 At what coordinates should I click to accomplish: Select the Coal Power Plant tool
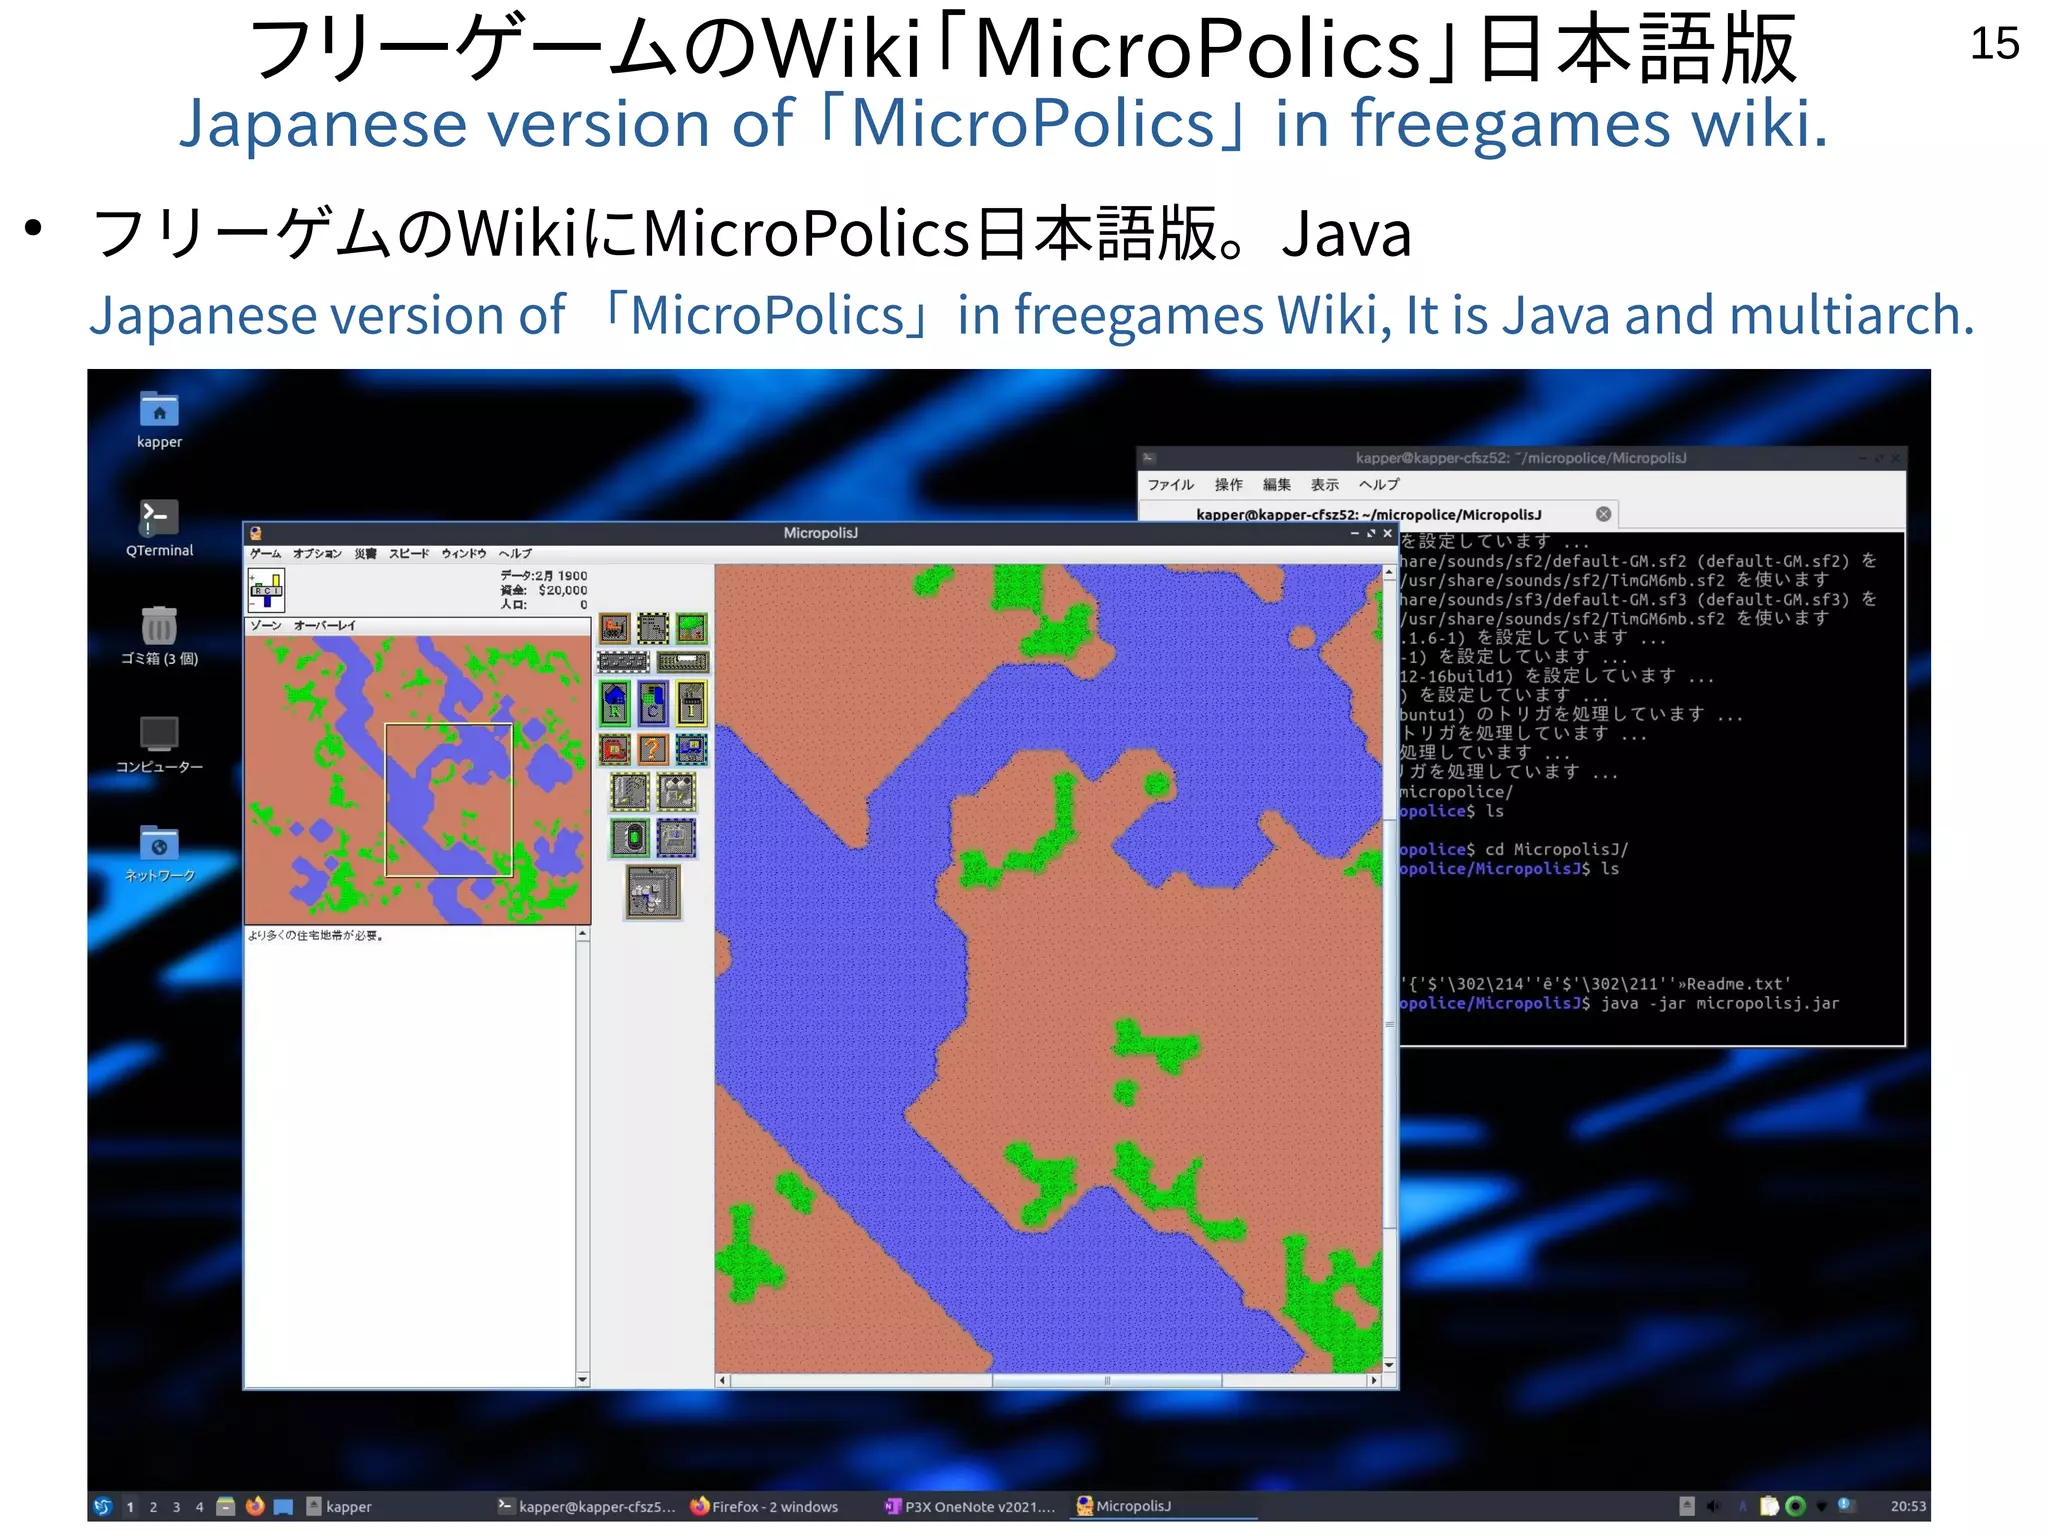[x=630, y=792]
